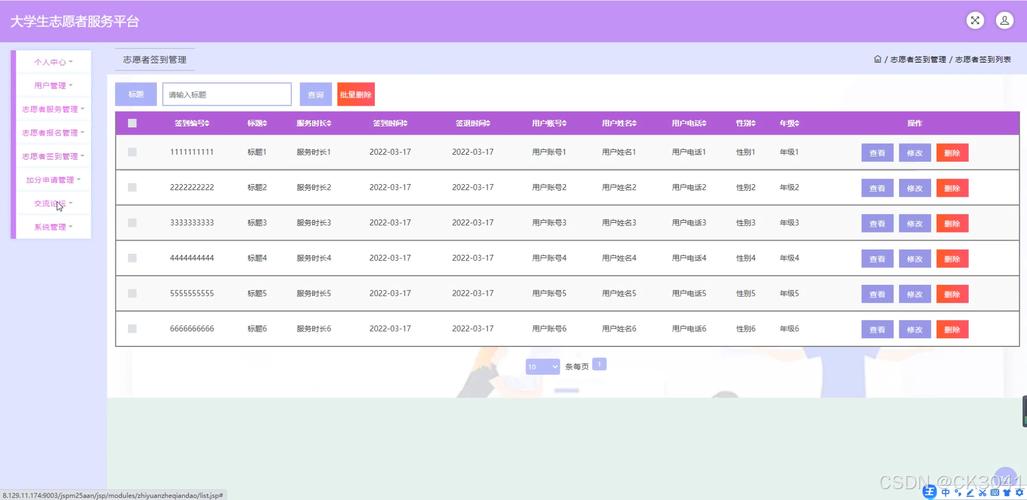This screenshot has height=500, width=1027.
Task: Click the red 批量删除 button
Action: (x=356, y=94)
